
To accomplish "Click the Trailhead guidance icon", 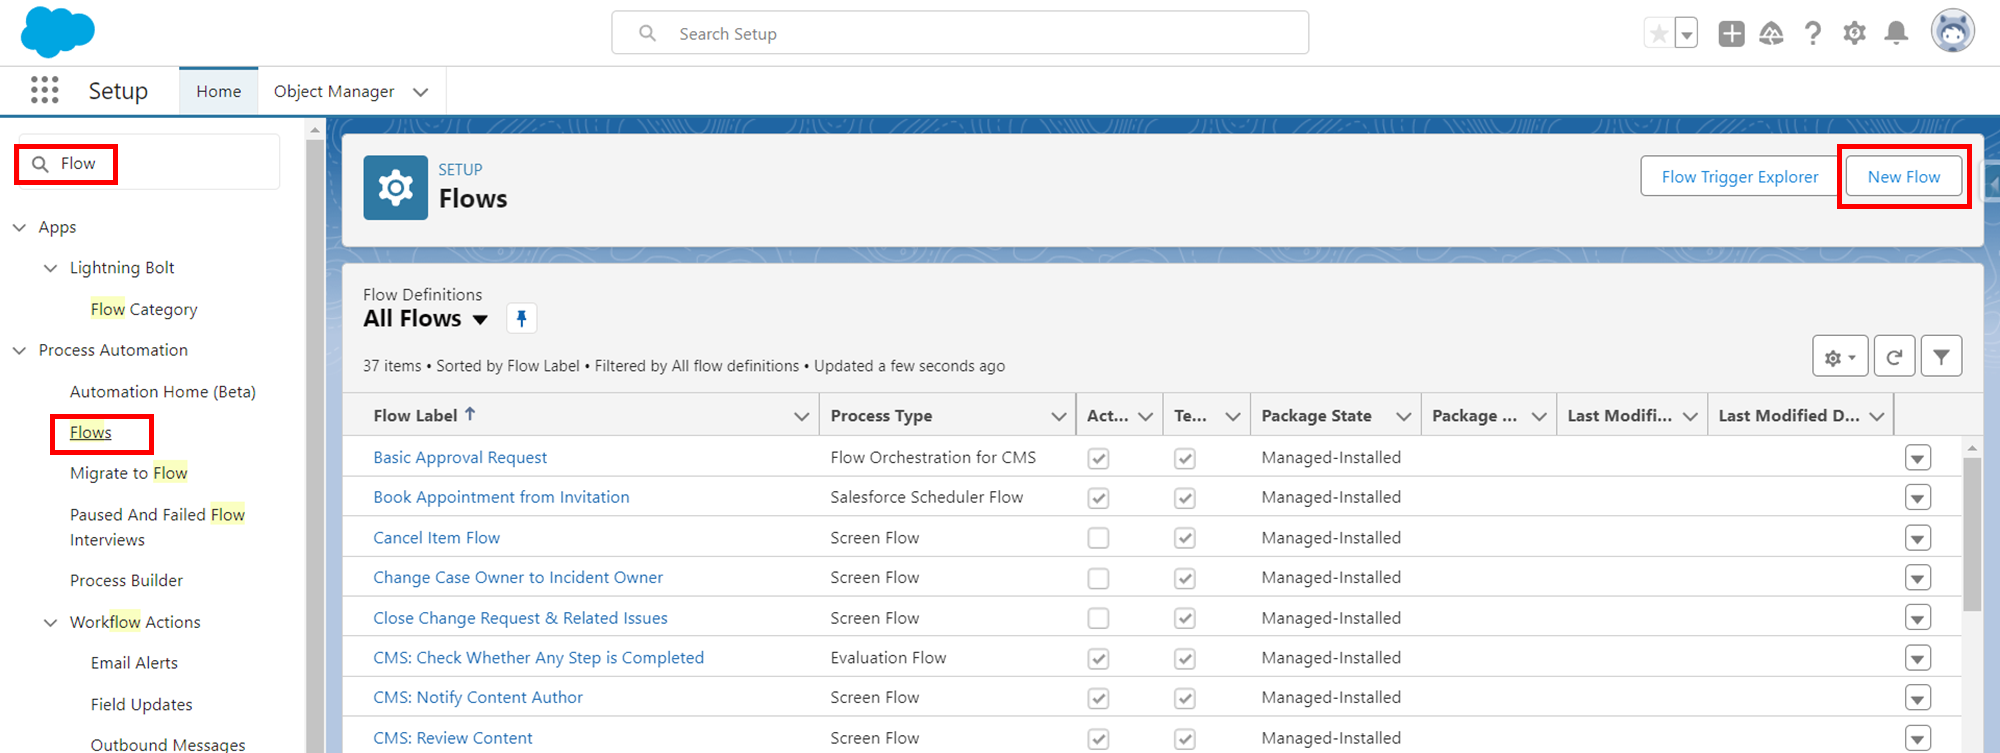I will (1771, 34).
